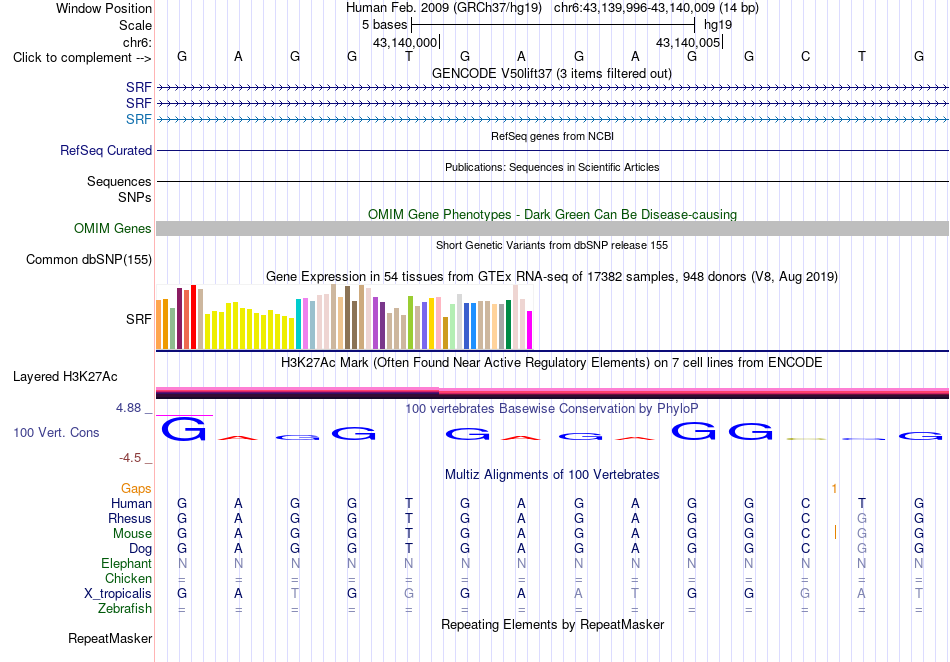This screenshot has height=662, width=950.
Task: Click the gray OMIM Genes bar
Action: coord(552,228)
